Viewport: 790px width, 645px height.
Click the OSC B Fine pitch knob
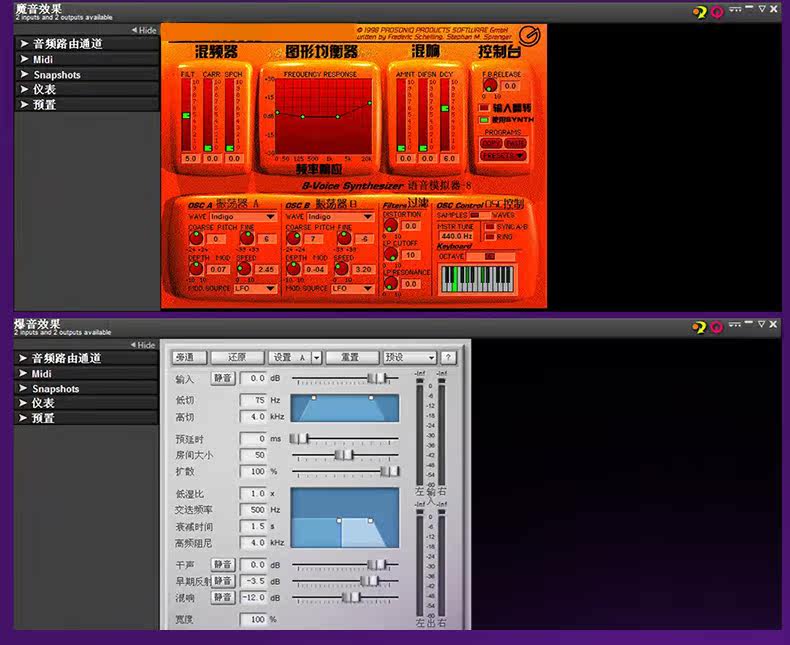(345, 237)
